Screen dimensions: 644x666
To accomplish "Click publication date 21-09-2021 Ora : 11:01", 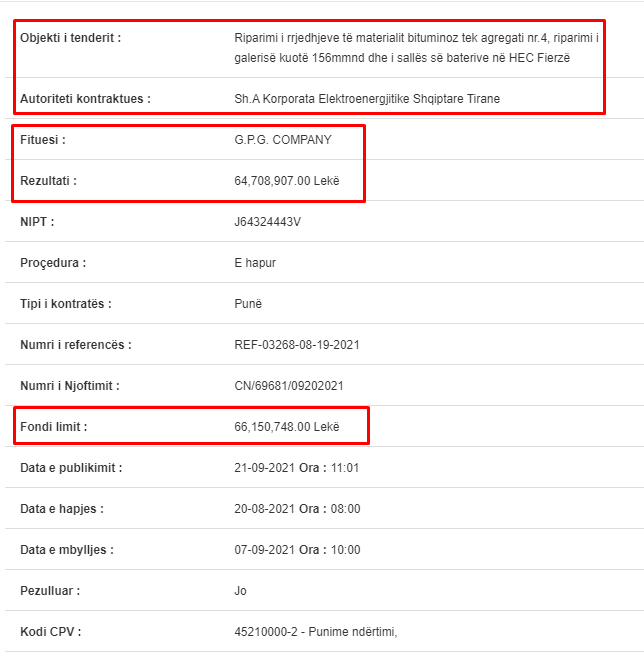I will 297,468.
